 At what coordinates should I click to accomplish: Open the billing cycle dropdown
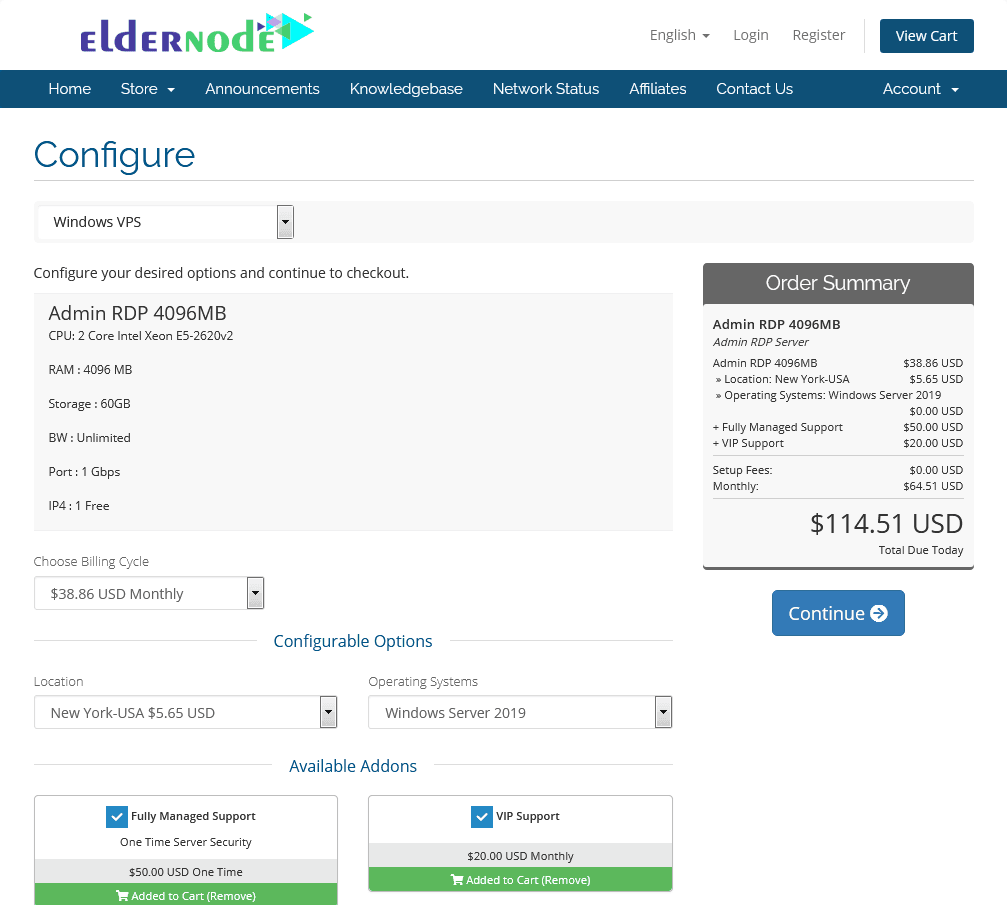[255, 592]
